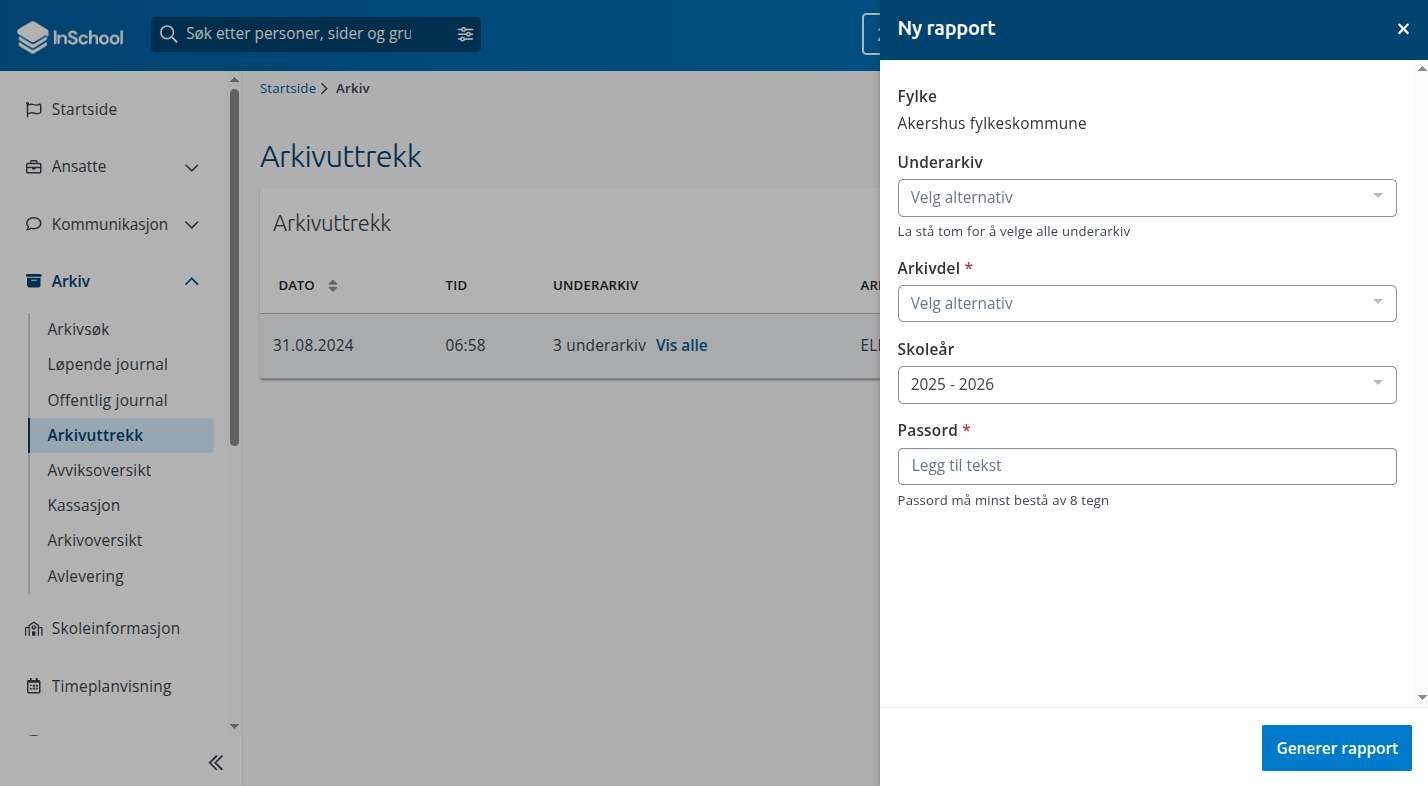This screenshot has height=786, width=1428.
Task: Click the 3 underarkiv text
Action: click(599, 346)
